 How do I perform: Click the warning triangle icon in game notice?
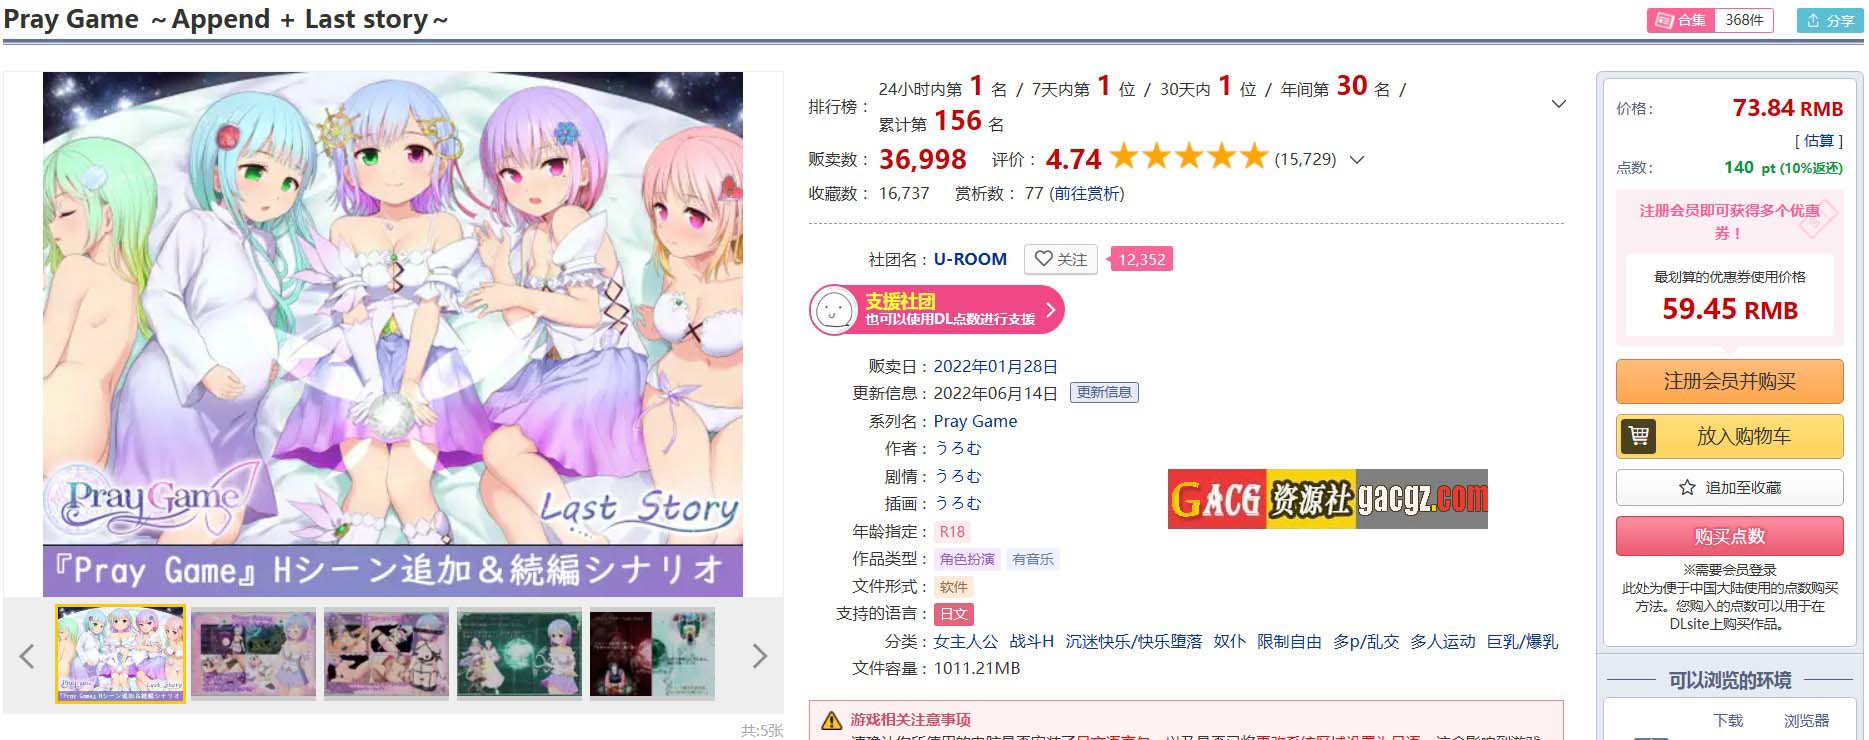tap(831, 720)
